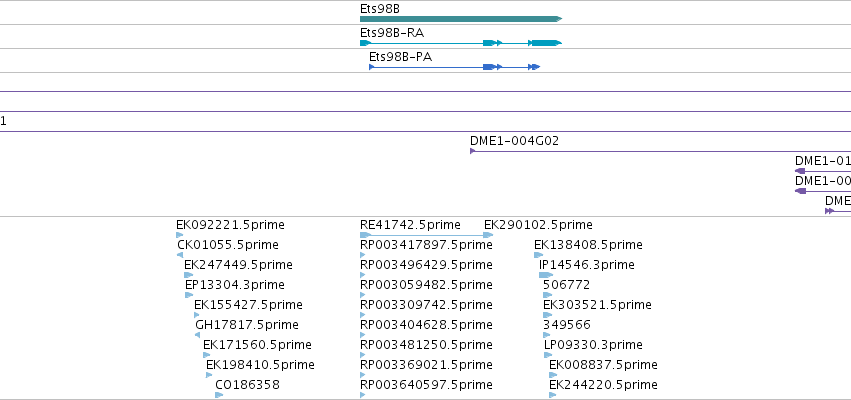Click the IP14546.3prime feature glyph
The width and height of the screenshot is (851, 400).
coord(546,275)
